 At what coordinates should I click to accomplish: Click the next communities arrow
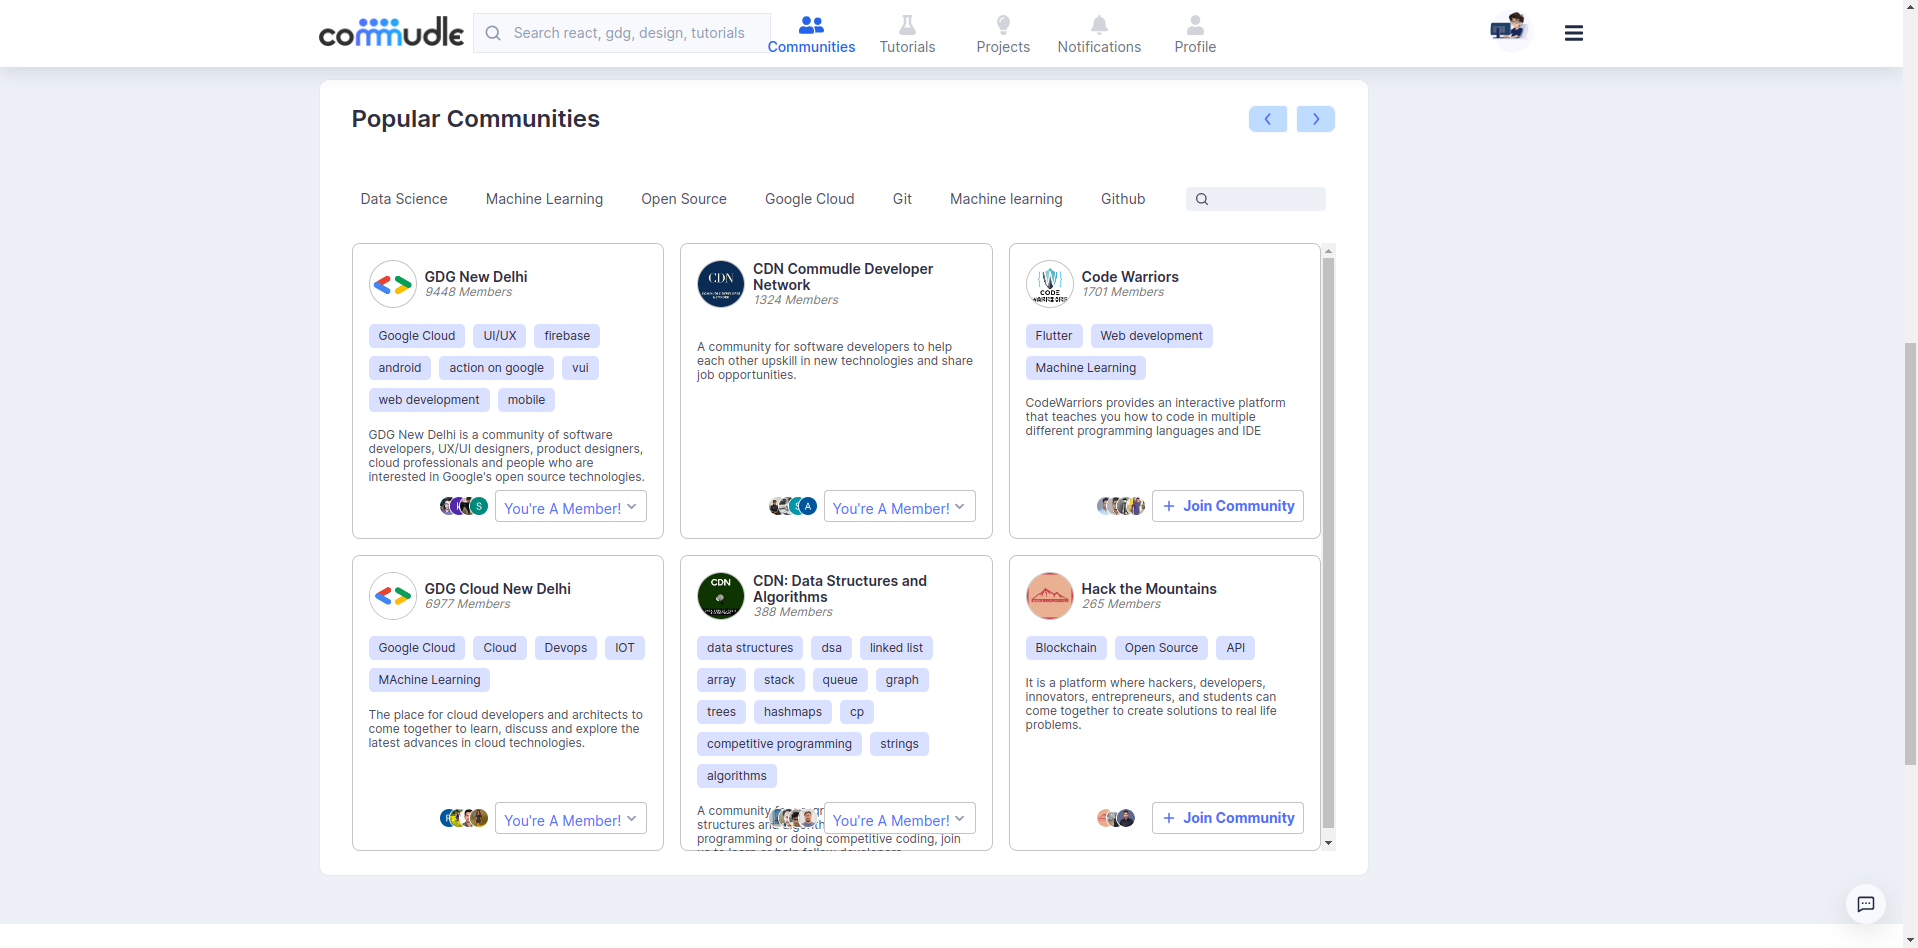1316,119
